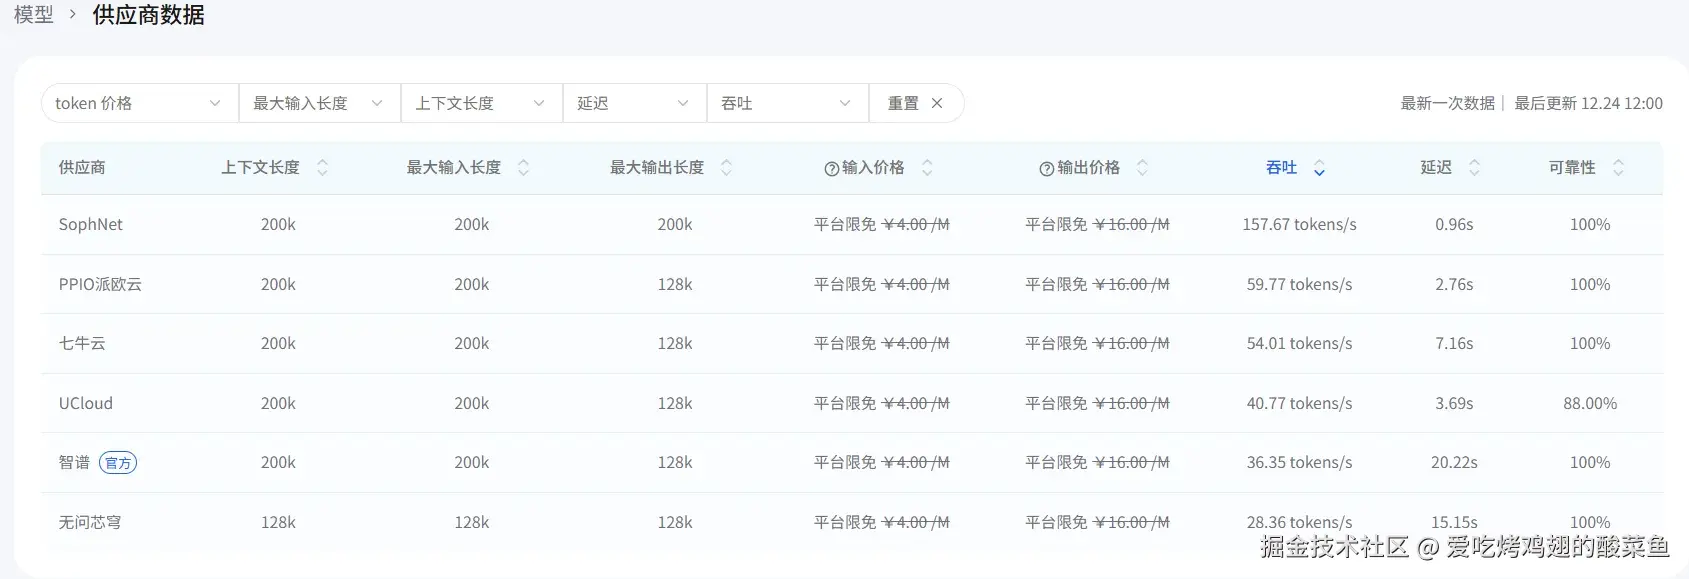The height and width of the screenshot is (579, 1689).
Task: Click the 官方 tag next to 智谱
Action: coord(118,463)
